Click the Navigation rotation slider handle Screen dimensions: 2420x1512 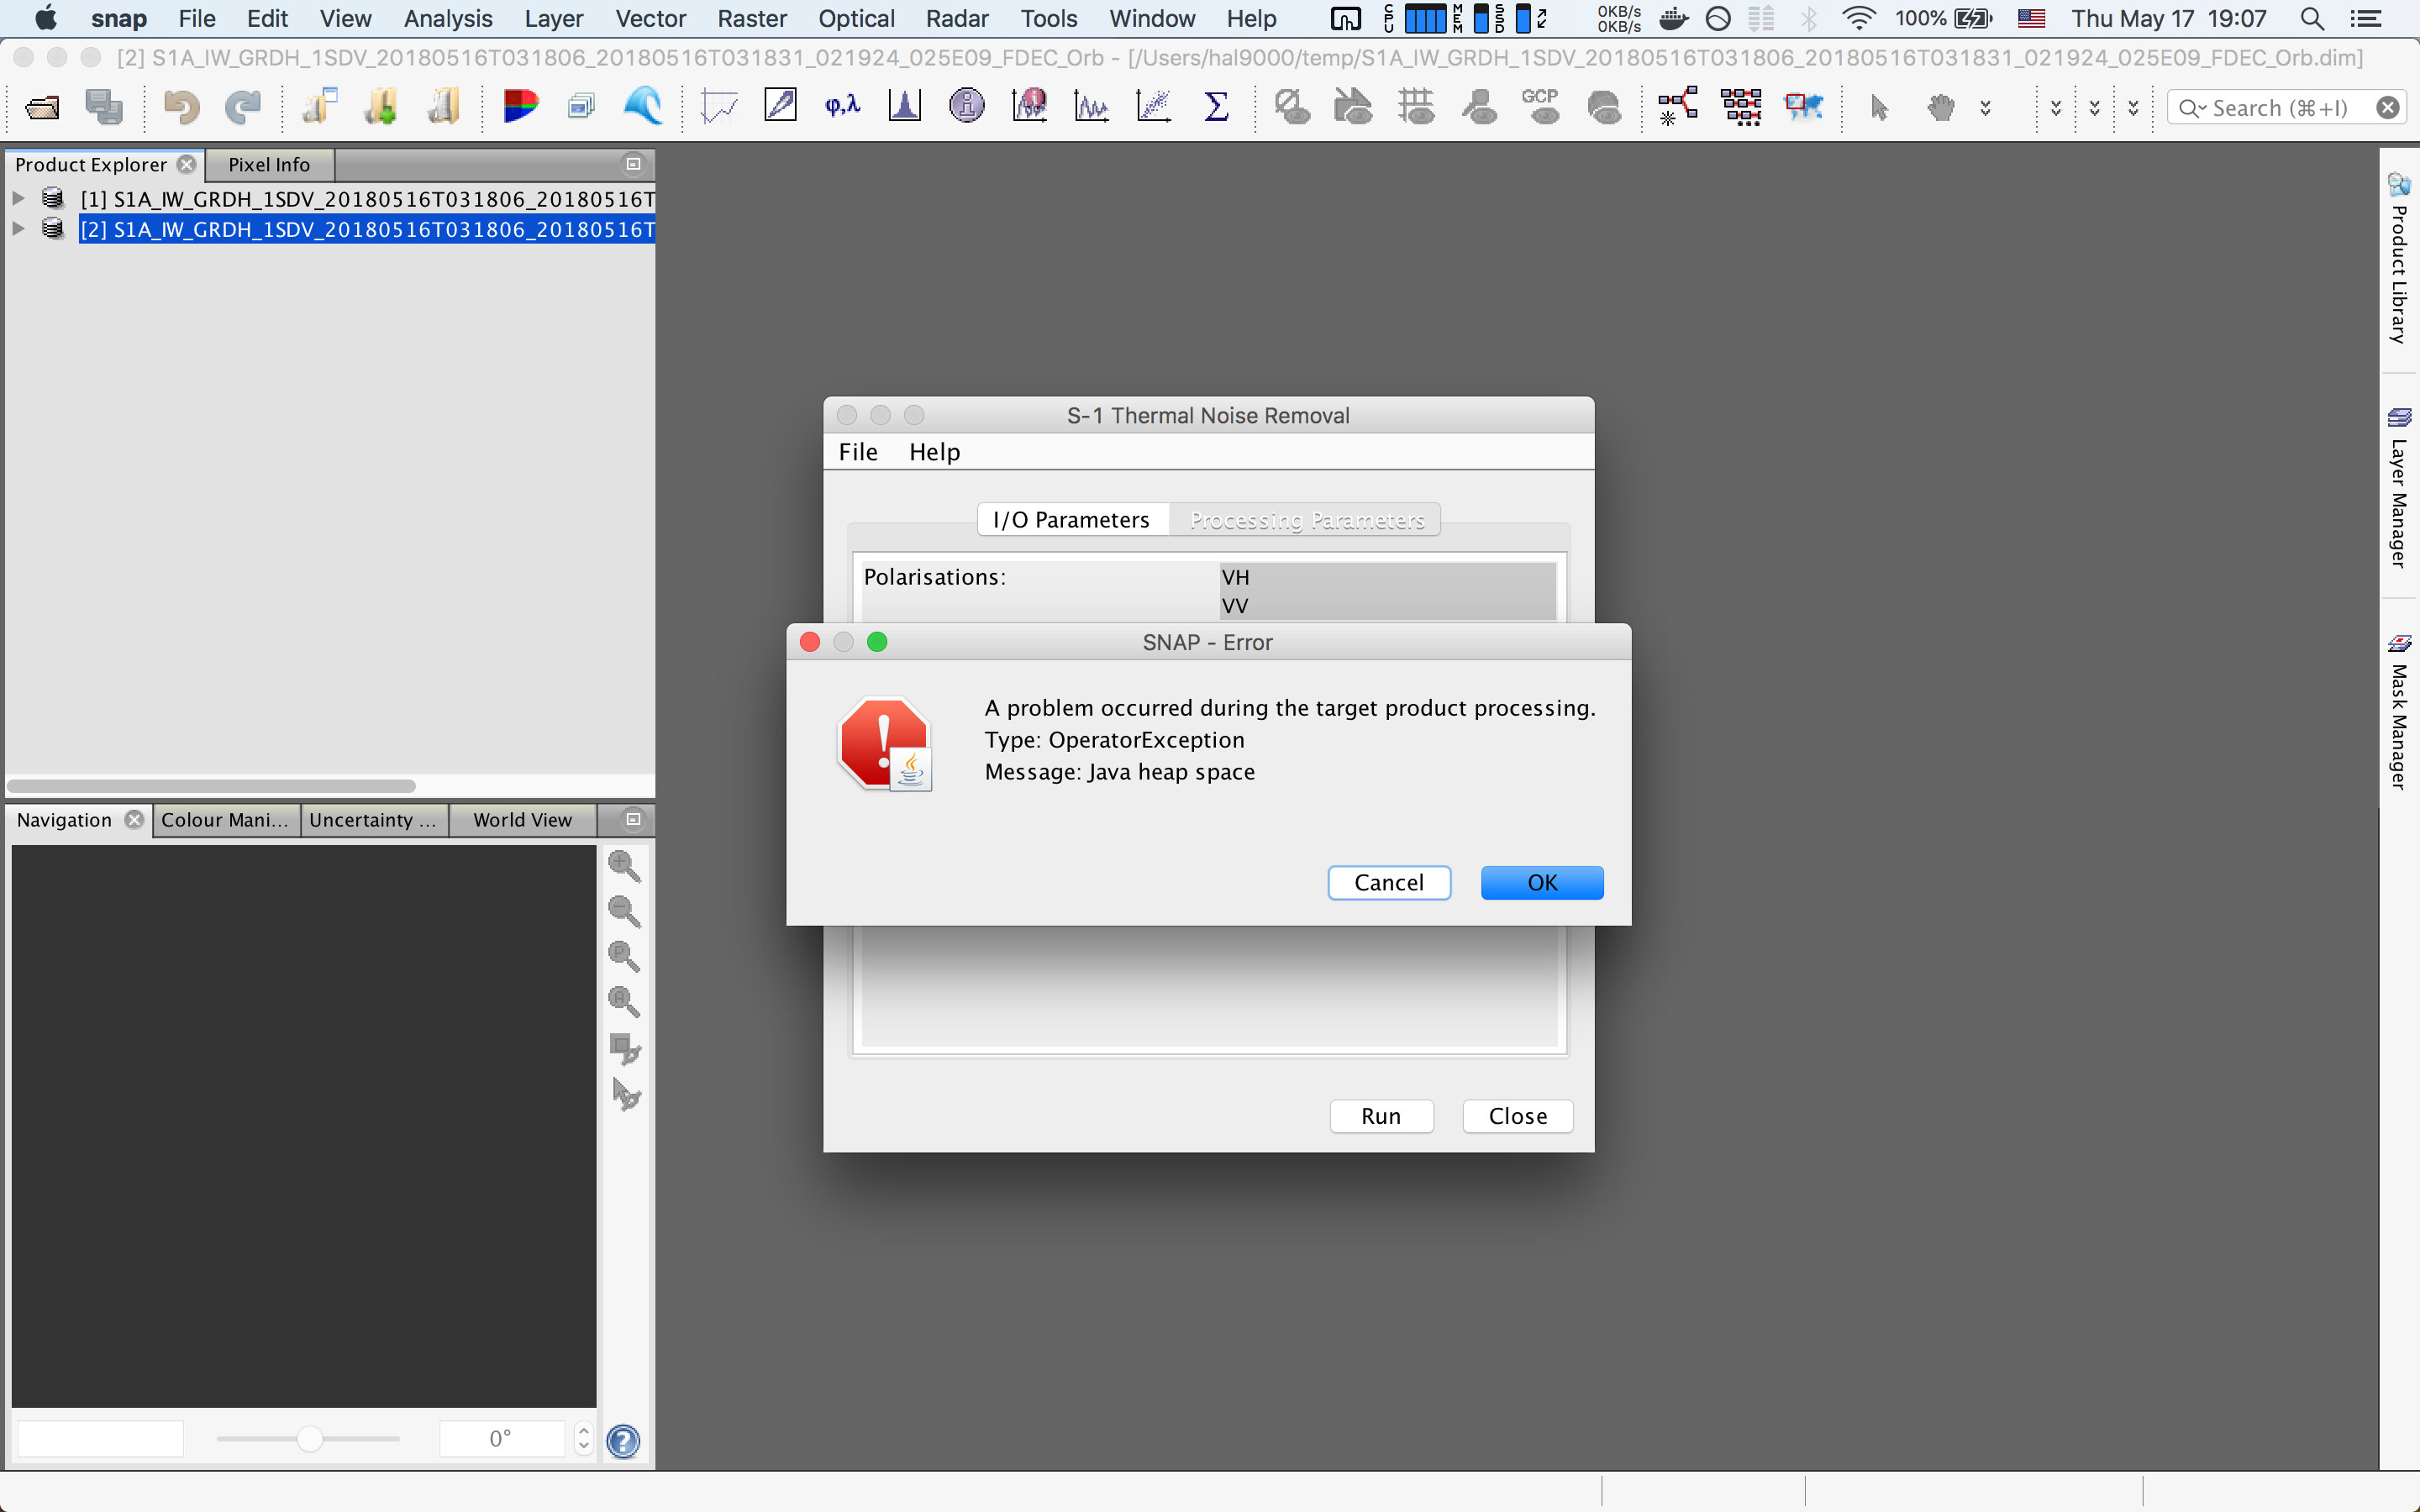(x=310, y=1439)
